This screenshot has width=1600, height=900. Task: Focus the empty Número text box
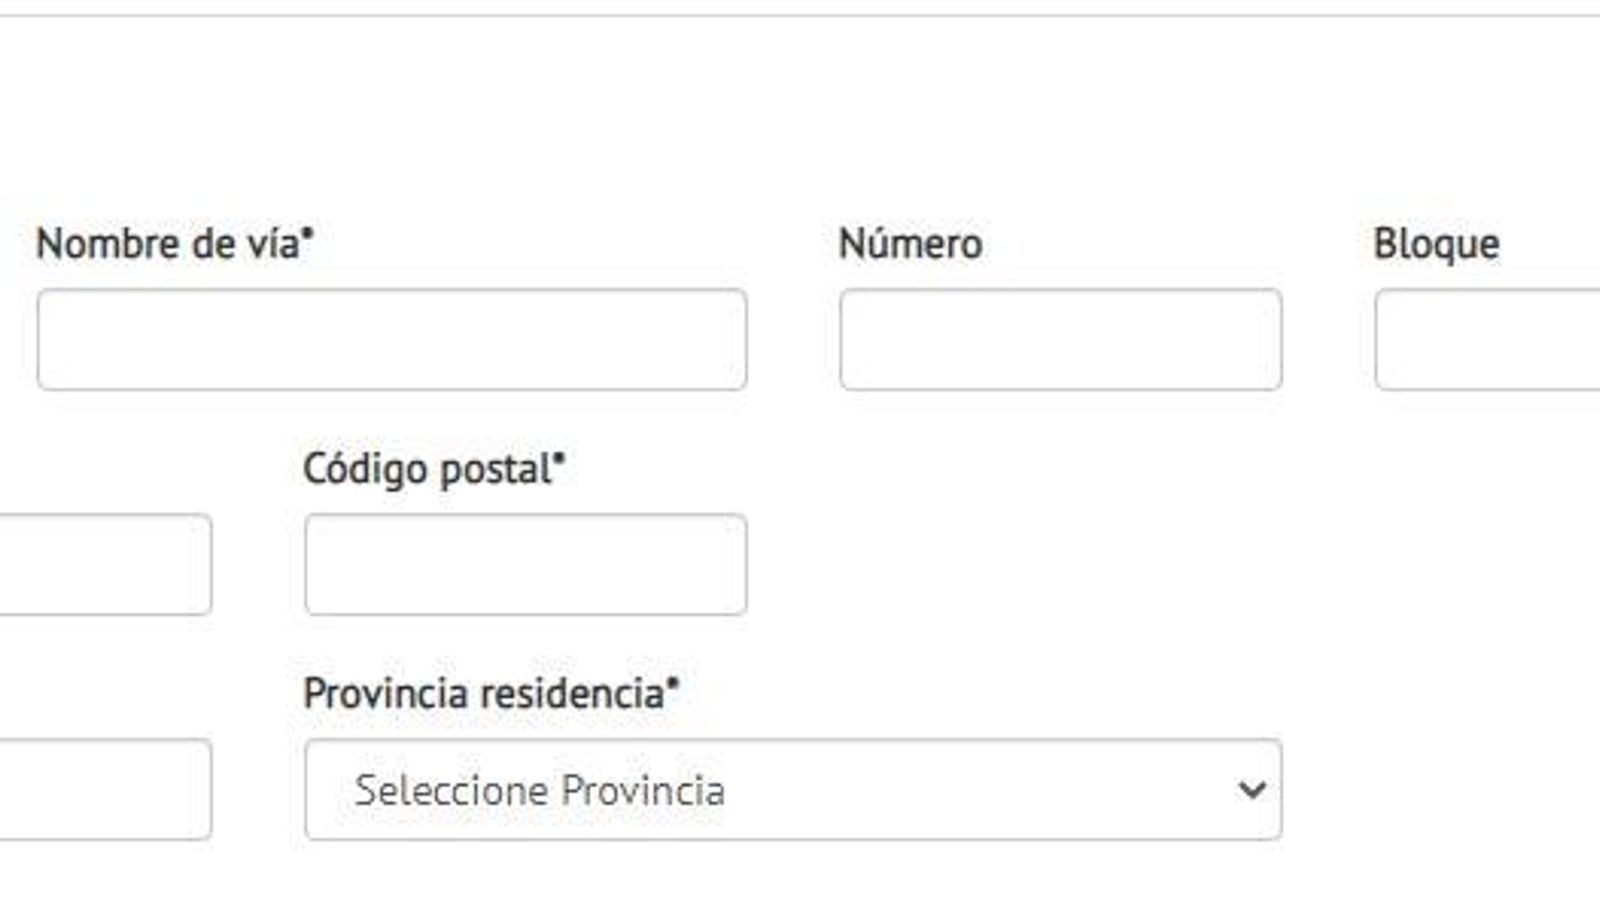coord(1062,340)
